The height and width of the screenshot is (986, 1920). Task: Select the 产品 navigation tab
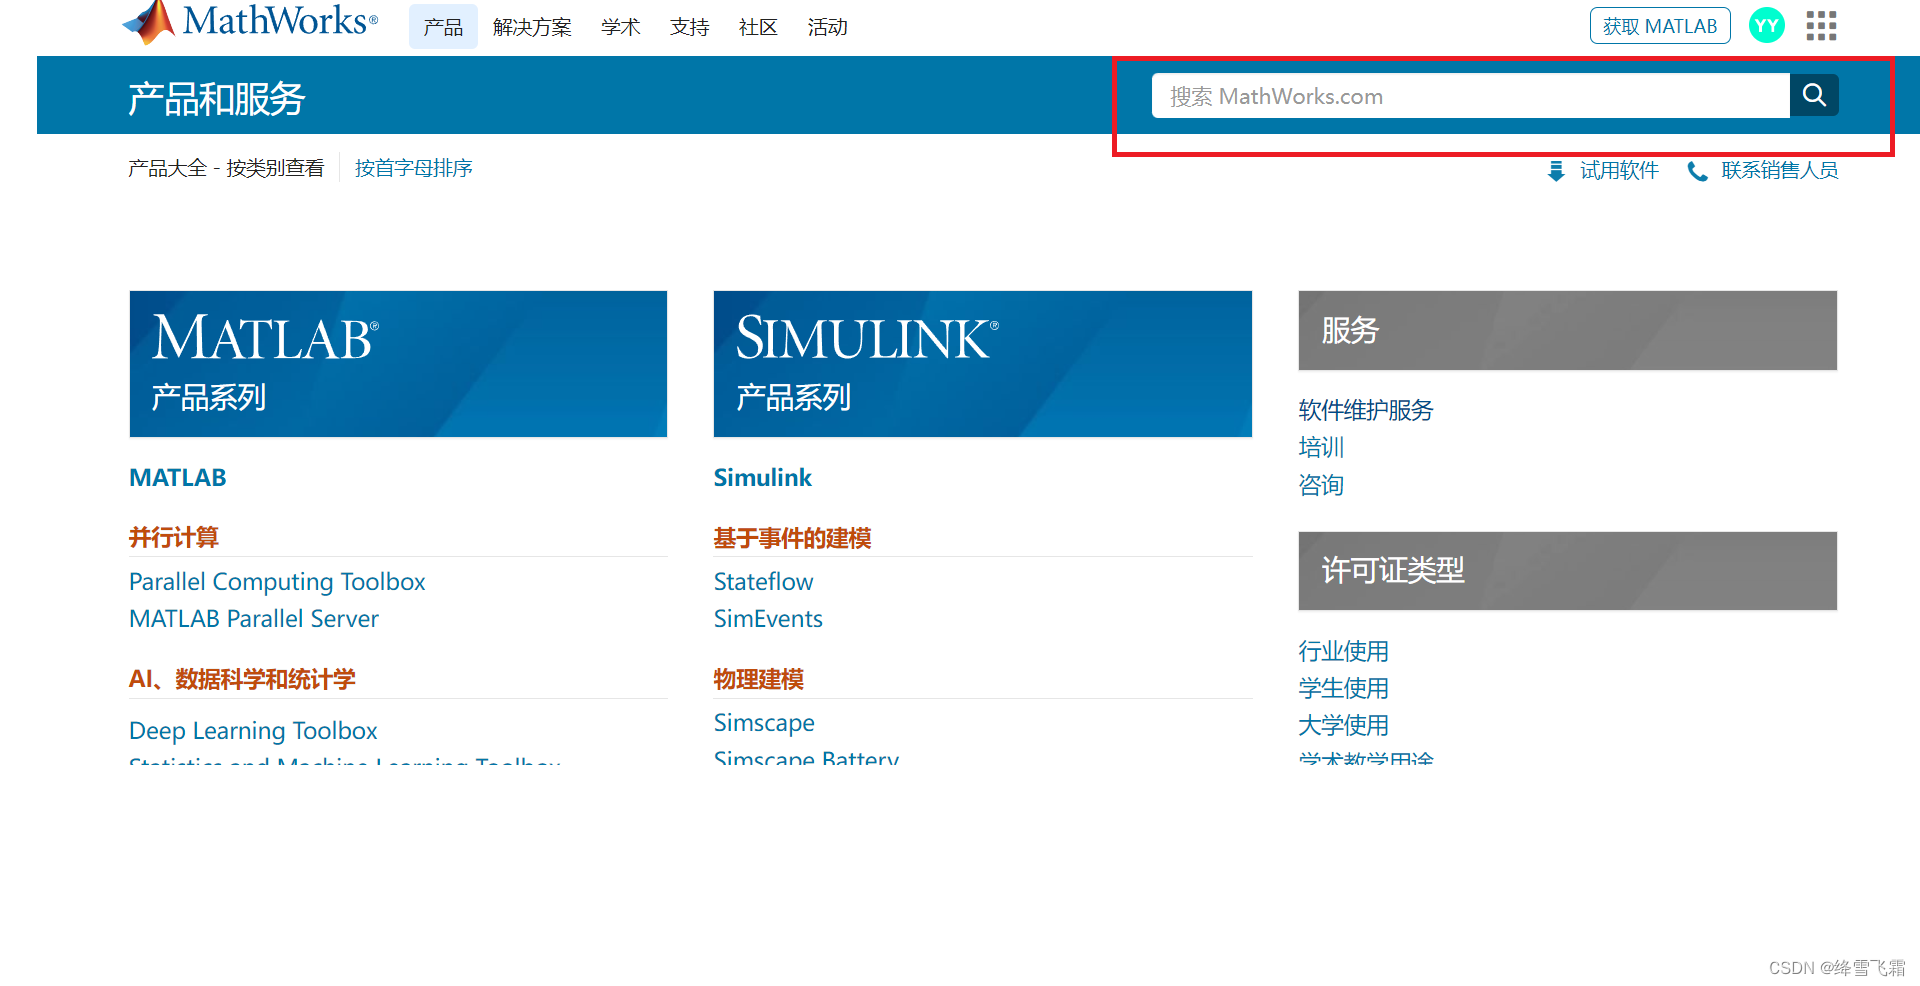click(x=443, y=27)
